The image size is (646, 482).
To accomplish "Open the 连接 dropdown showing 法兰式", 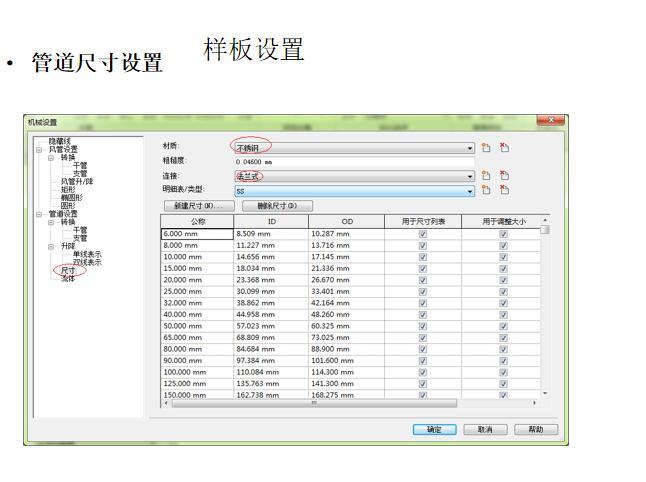I will coord(469,176).
